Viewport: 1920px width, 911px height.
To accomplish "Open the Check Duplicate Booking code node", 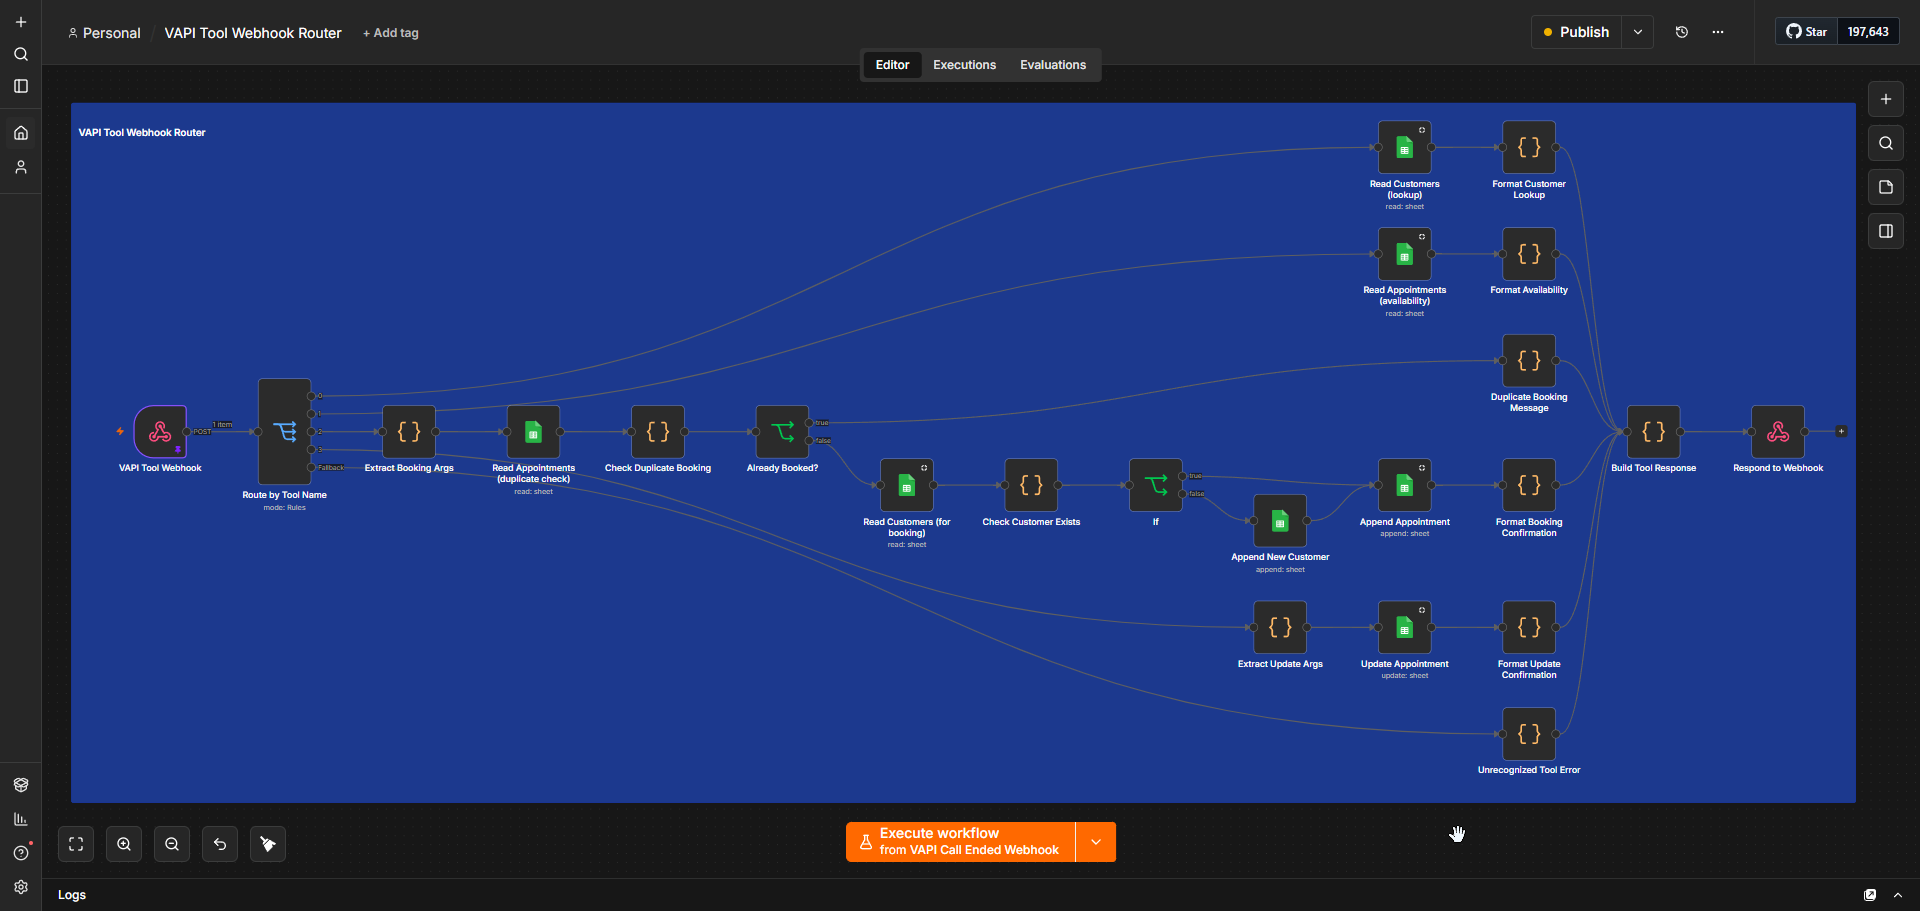I will tap(658, 431).
